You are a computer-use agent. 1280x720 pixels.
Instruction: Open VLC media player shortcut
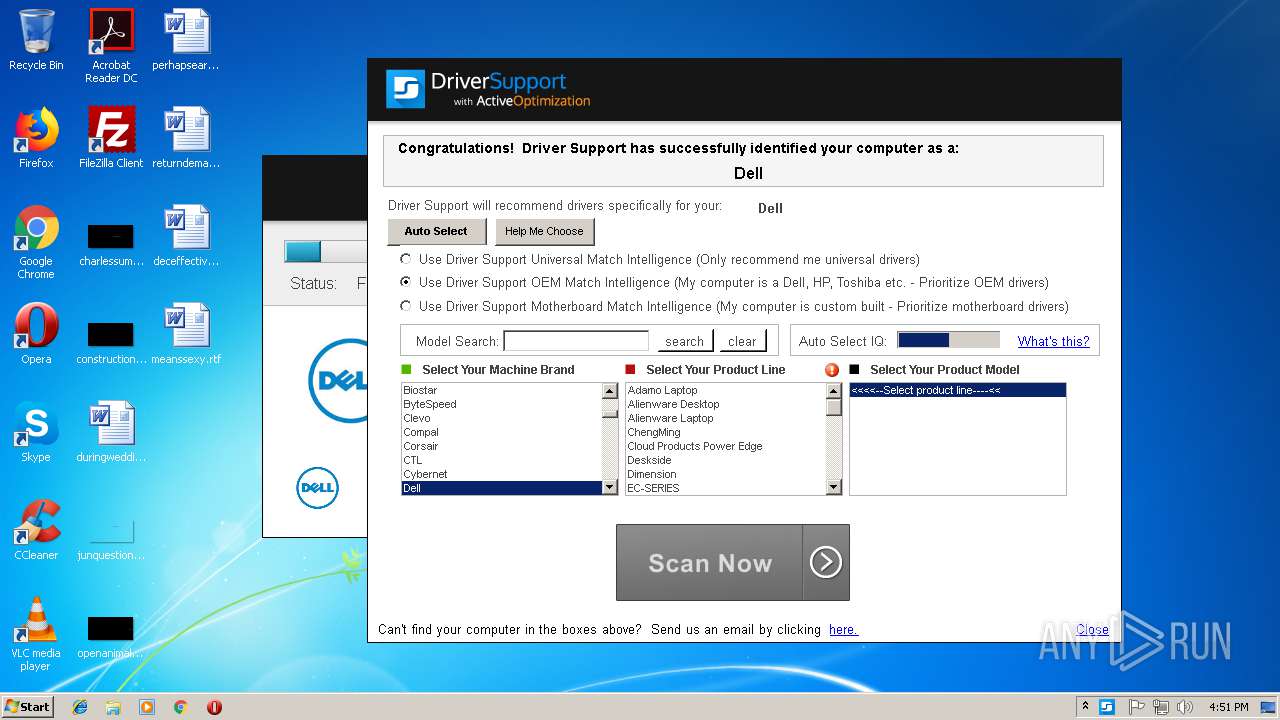point(36,634)
